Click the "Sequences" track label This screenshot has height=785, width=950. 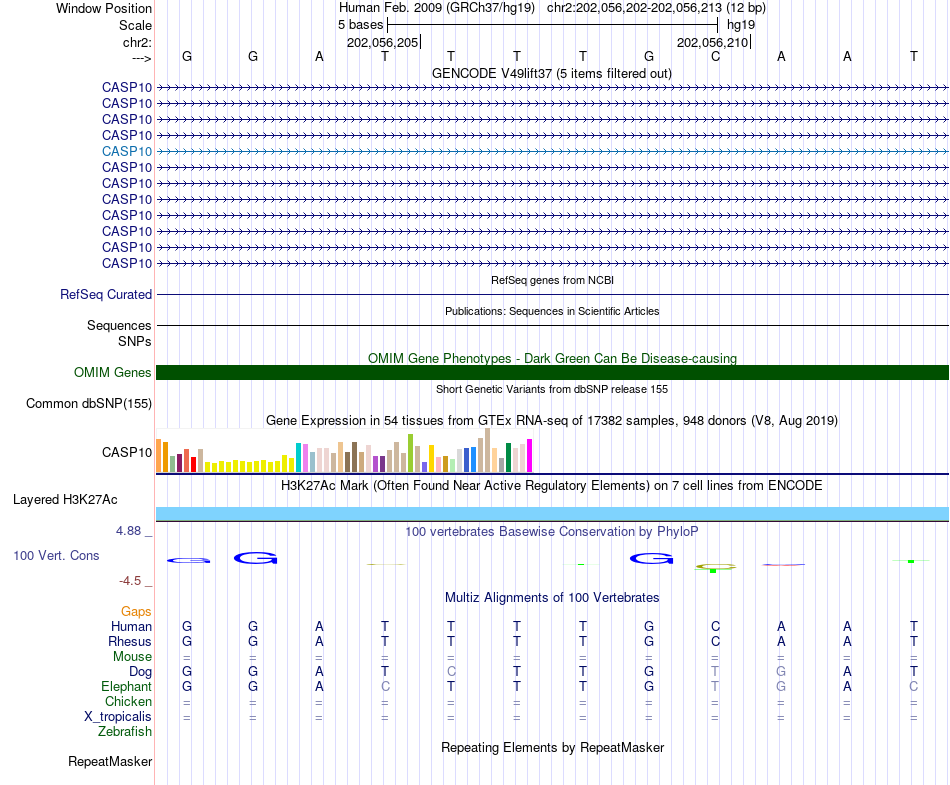pos(119,325)
